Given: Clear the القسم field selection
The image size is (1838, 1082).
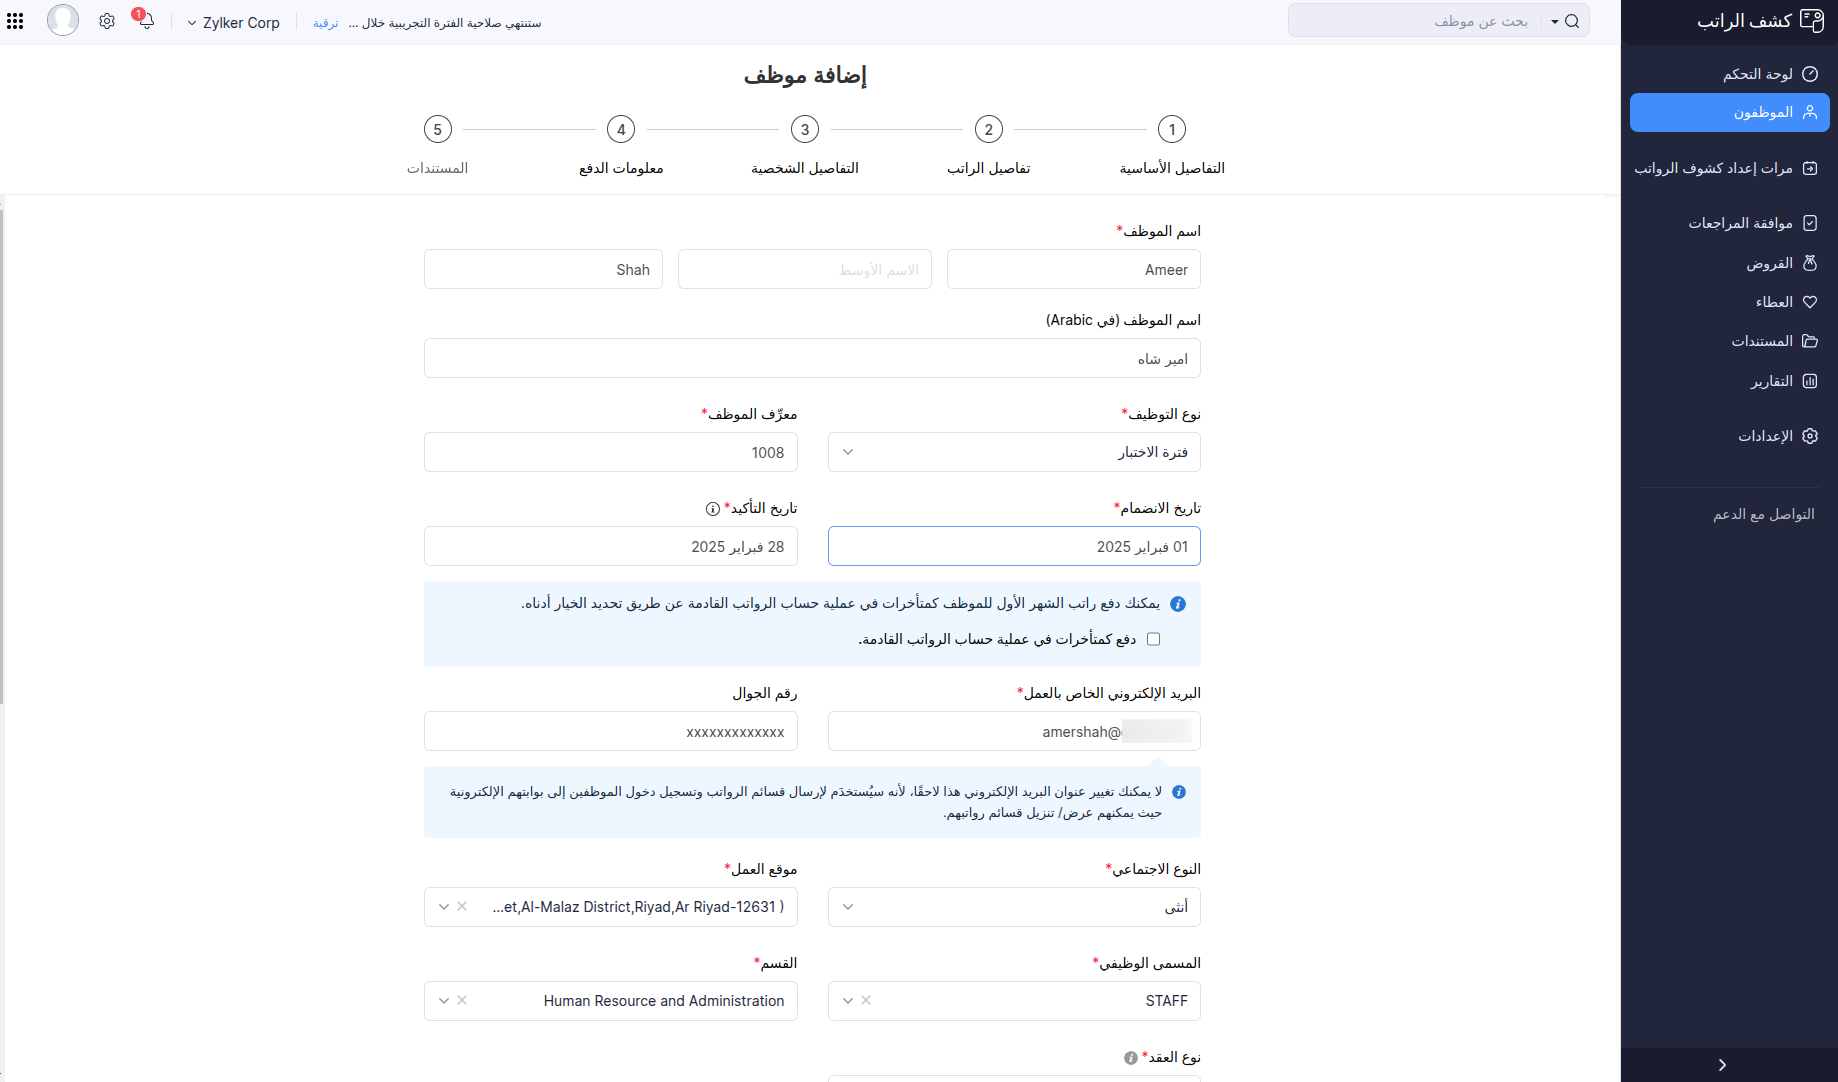Looking at the screenshot, I should pos(461,1000).
